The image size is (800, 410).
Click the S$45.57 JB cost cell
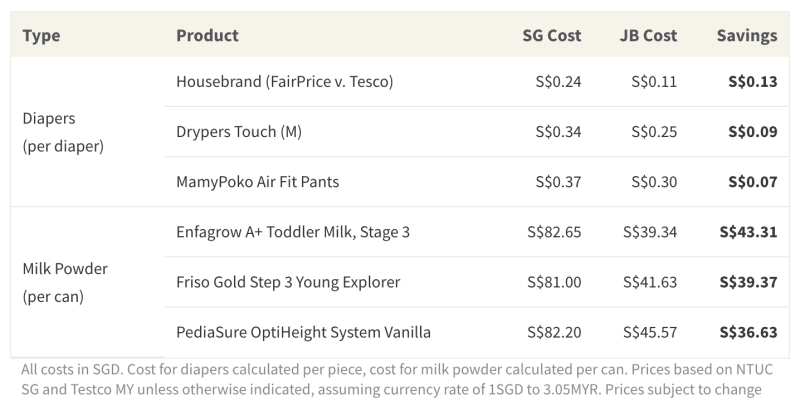click(x=650, y=332)
